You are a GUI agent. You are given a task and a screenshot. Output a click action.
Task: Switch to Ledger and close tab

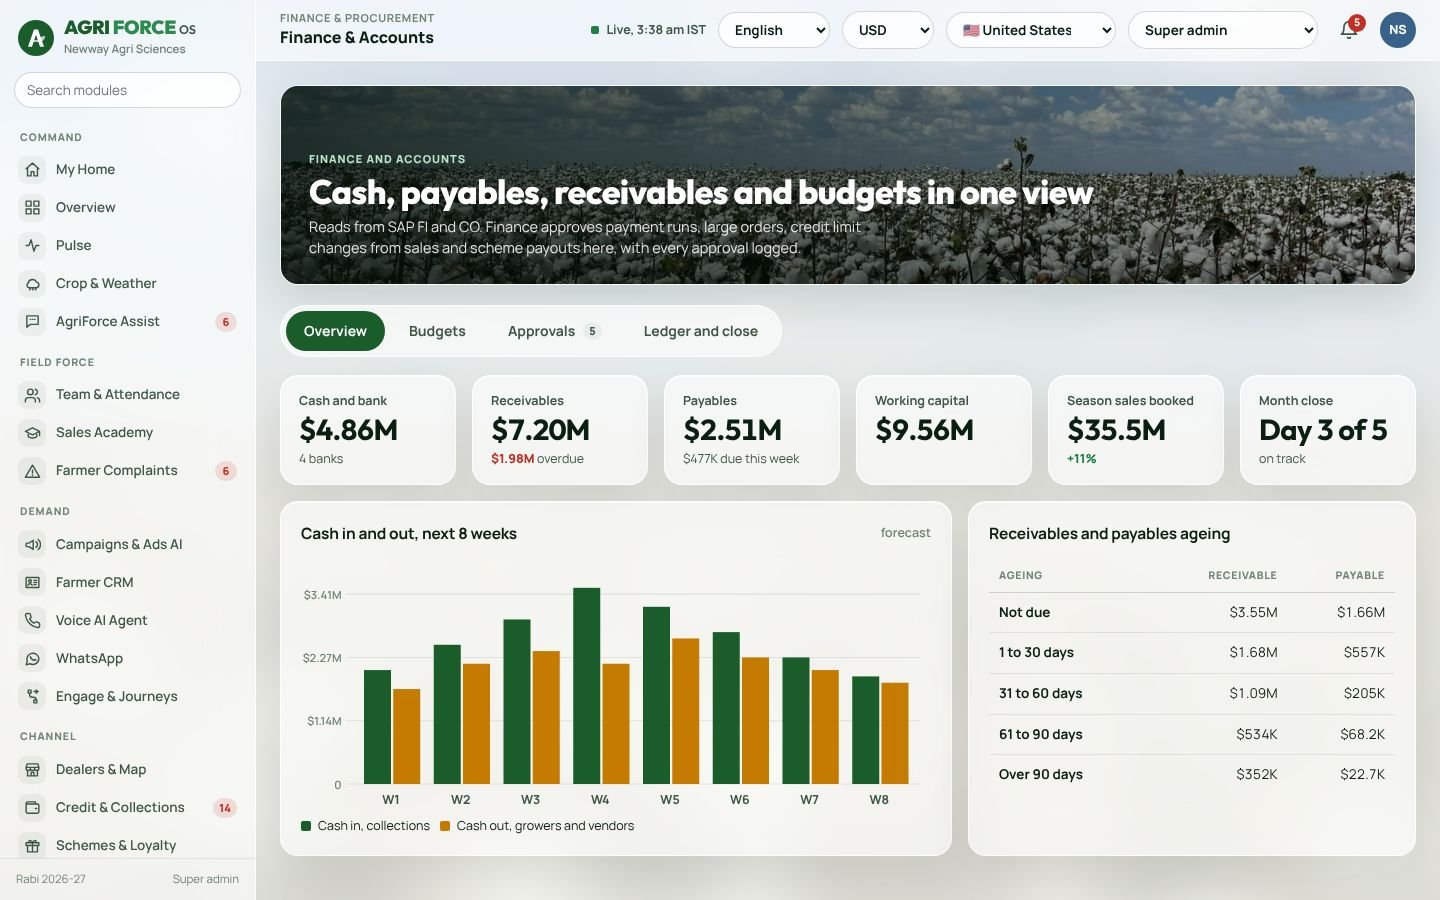pos(701,331)
